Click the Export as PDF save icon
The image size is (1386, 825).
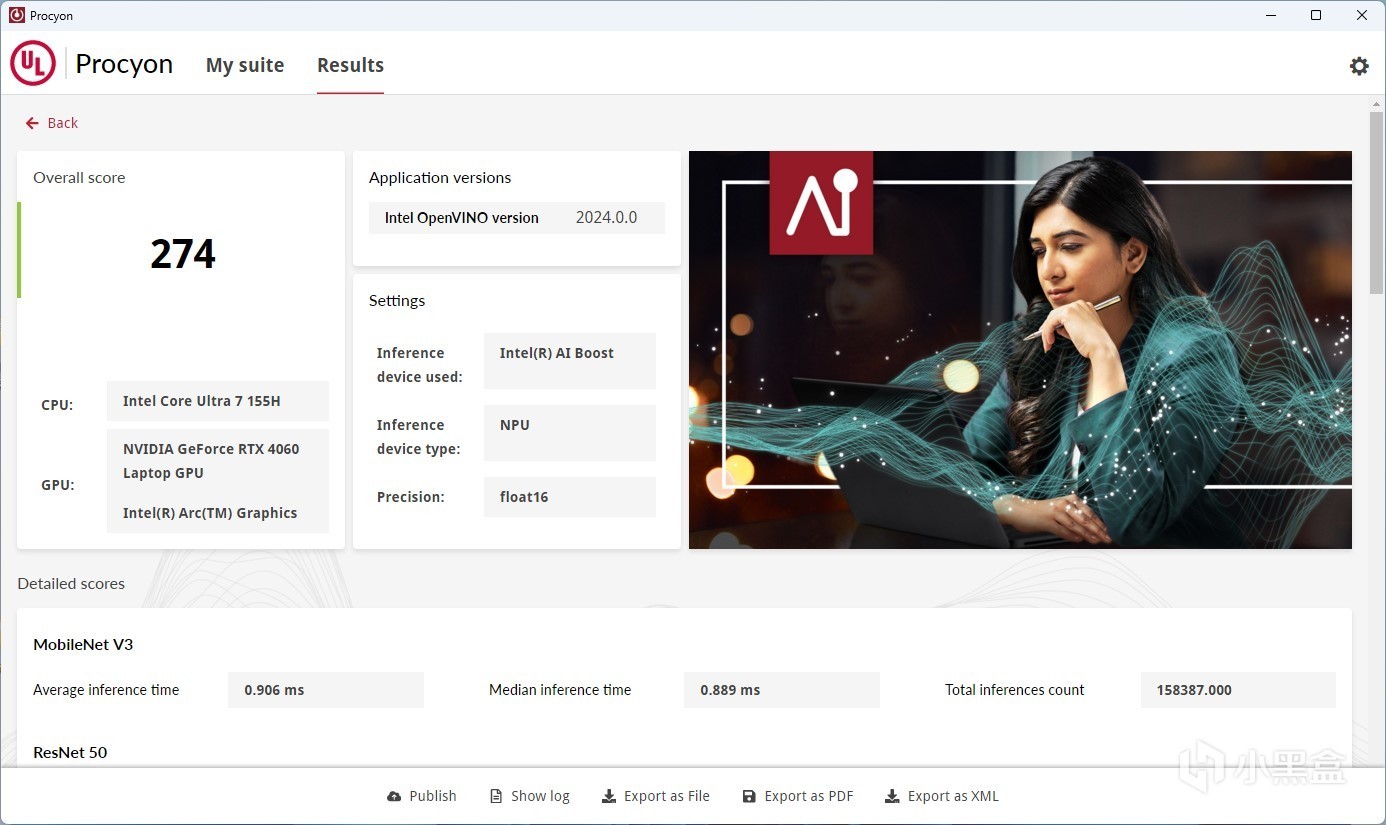(x=749, y=796)
